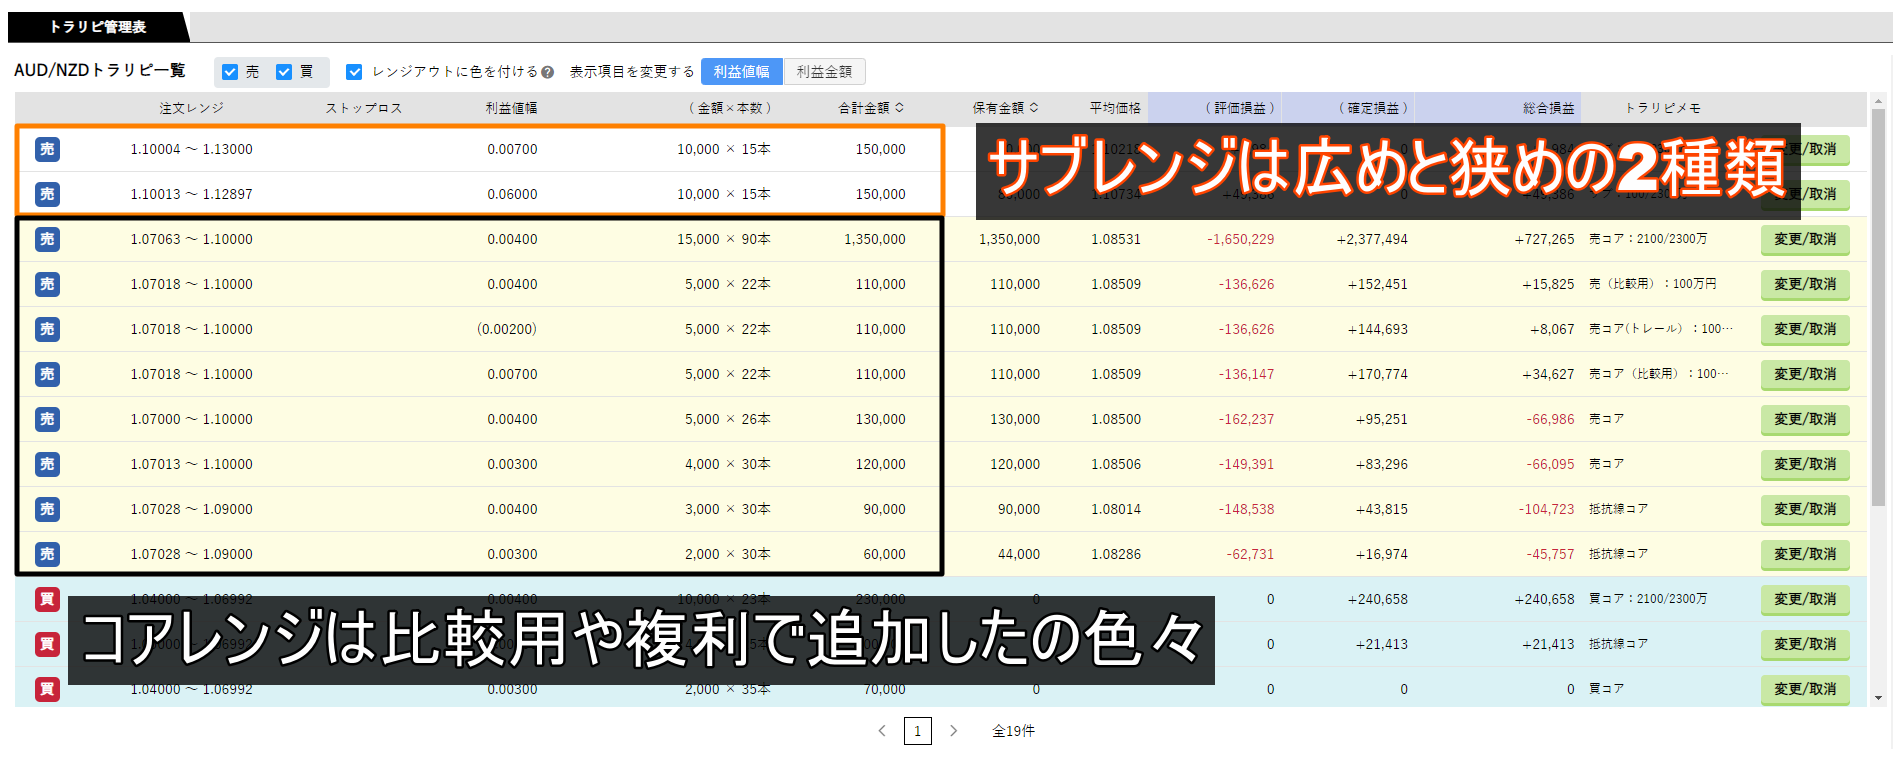Image resolution: width=1893 pixels, height=757 pixels.
Task: Click the AUD/NZDトラリピ一覧 heading
Action: 100,70
